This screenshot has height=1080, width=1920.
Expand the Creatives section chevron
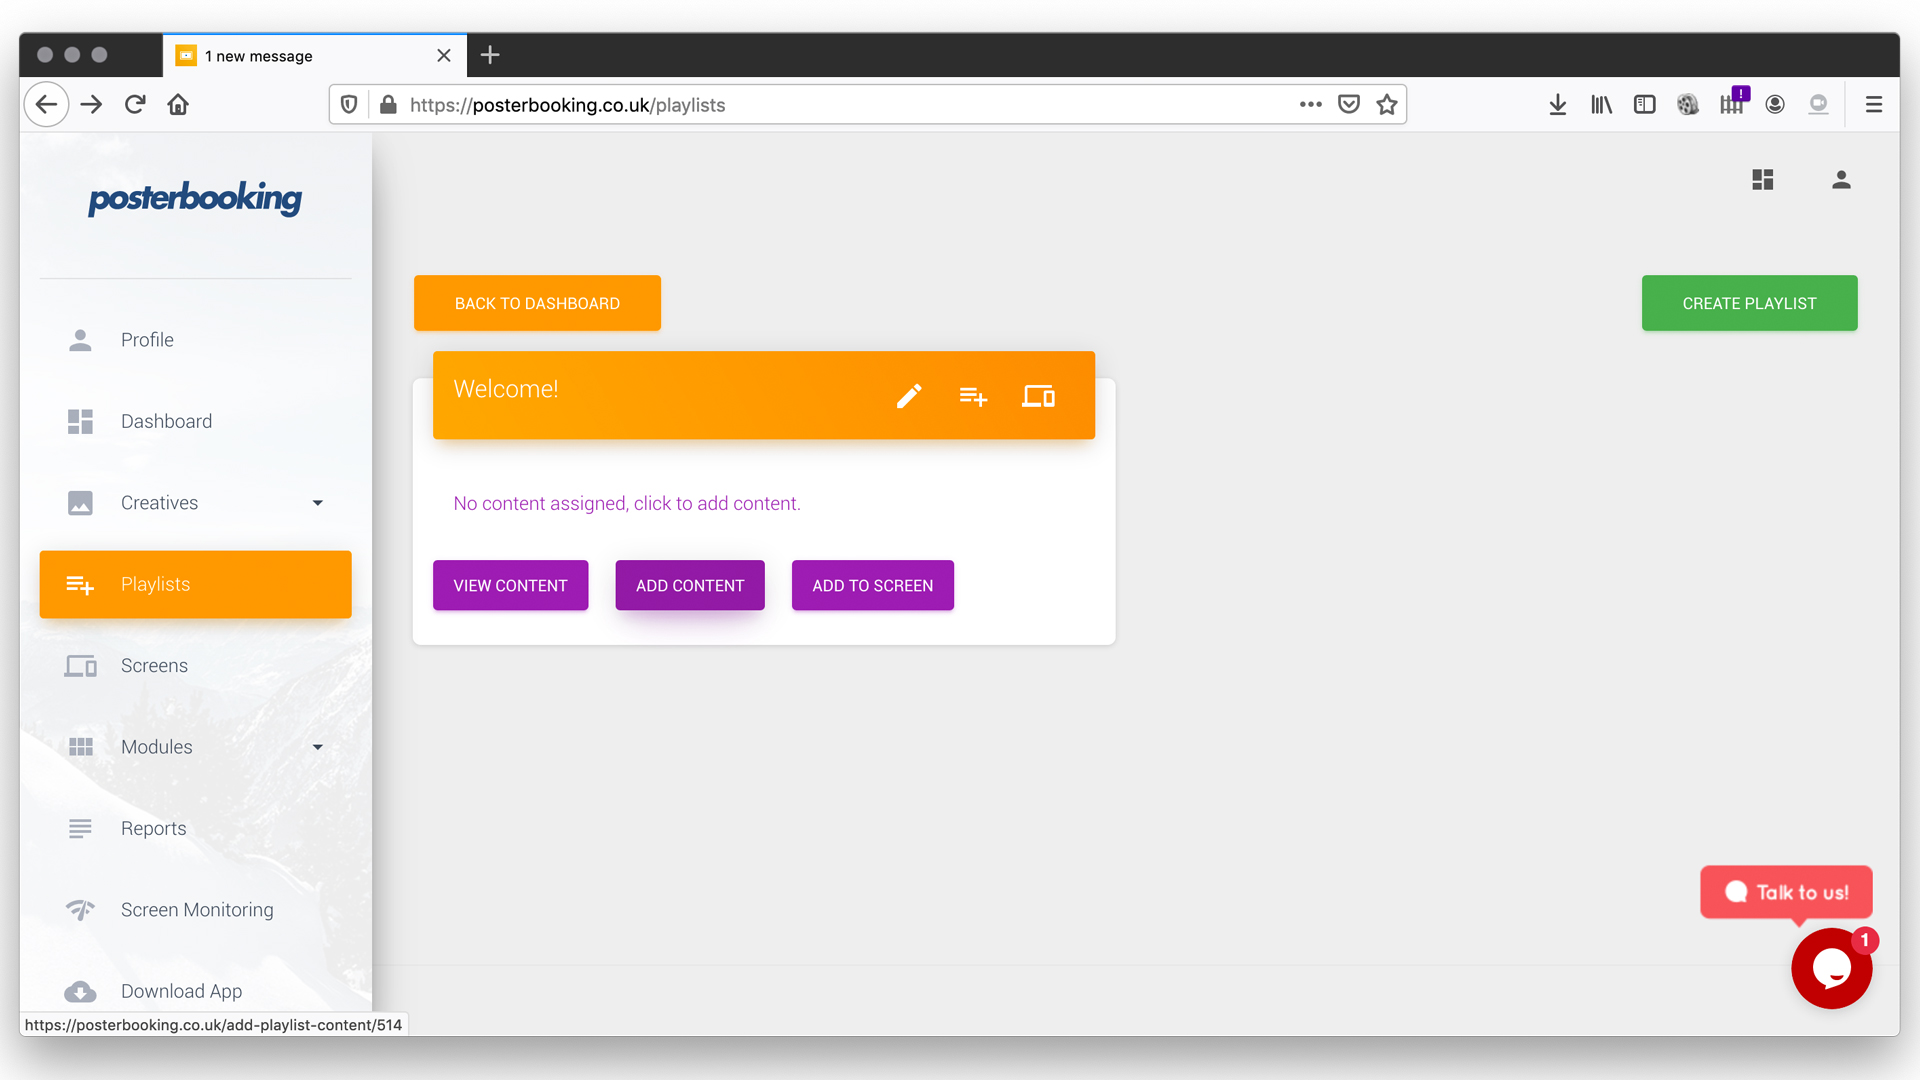[x=317, y=503]
